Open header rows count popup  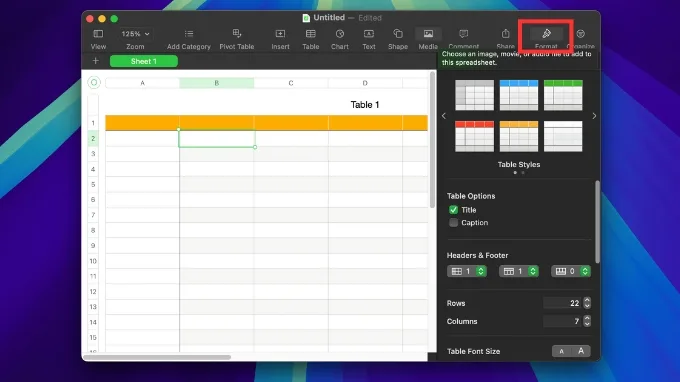click(519, 271)
